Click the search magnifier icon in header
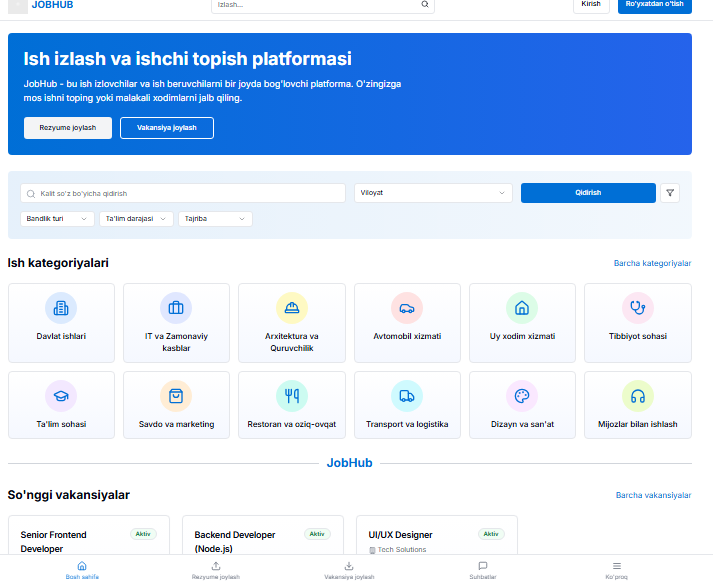713x582 pixels. 424,5
